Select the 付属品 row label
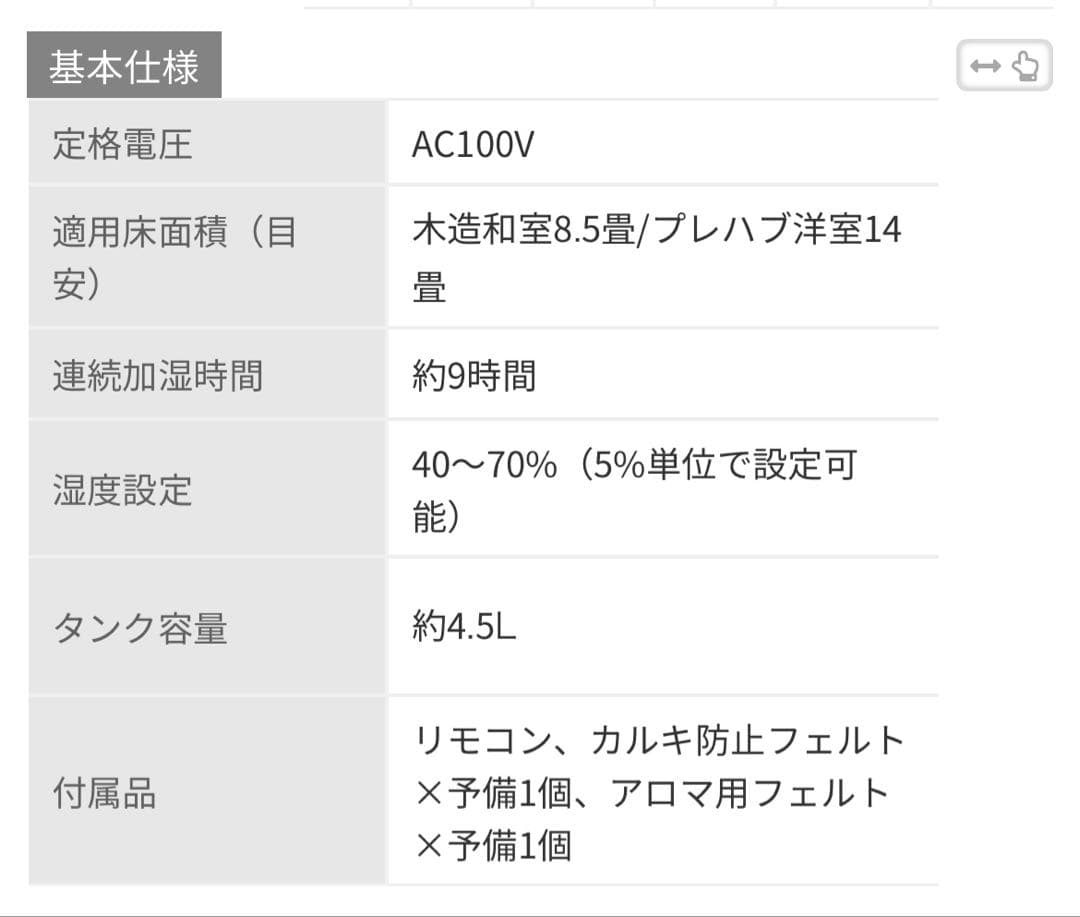This screenshot has width=1080, height=917. (104, 794)
